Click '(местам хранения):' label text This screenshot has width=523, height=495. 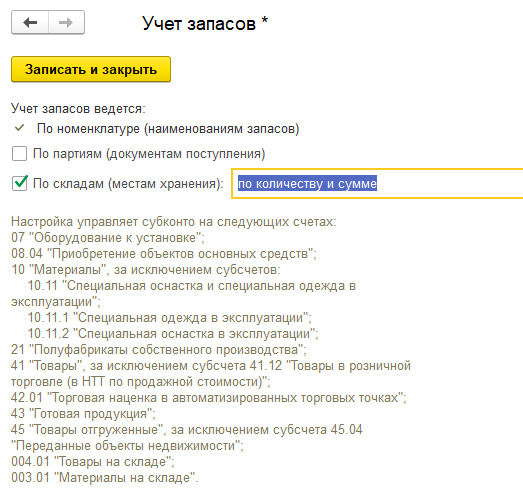tap(166, 183)
